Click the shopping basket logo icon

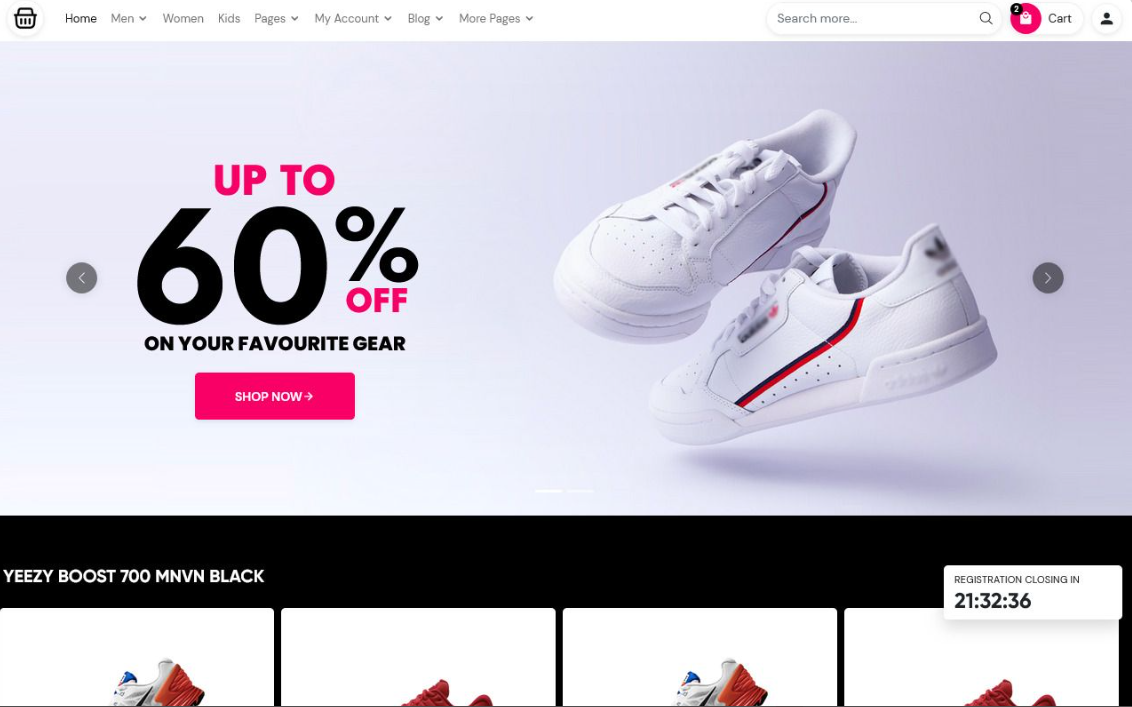(25, 18)
